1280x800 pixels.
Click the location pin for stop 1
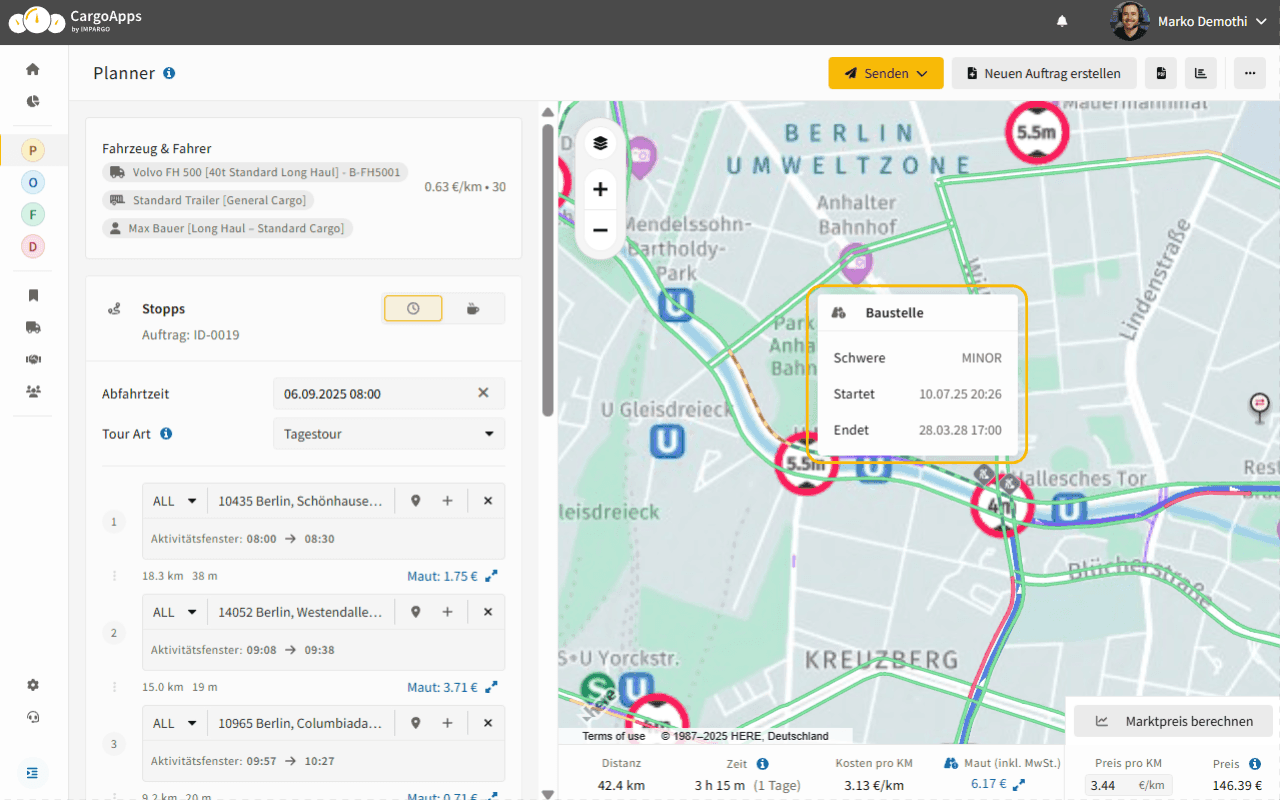tap(416, 501)
